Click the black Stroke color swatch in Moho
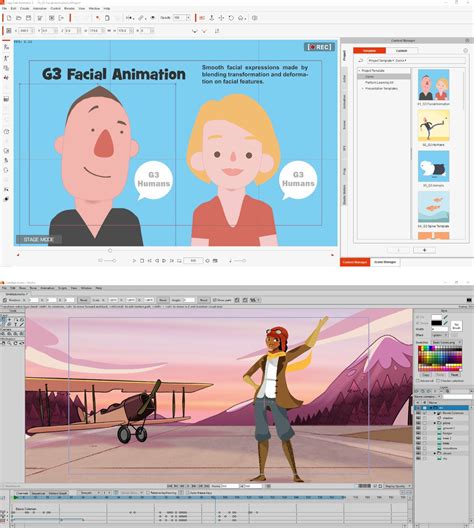This screenshot has height=528, width=474. point(436,323)
